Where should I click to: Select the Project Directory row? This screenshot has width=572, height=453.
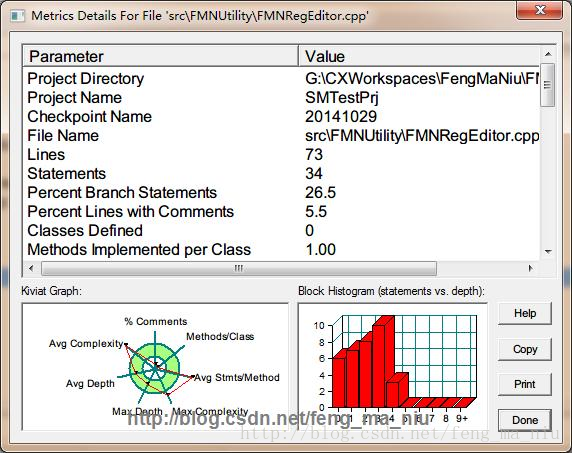pos(281,79)
